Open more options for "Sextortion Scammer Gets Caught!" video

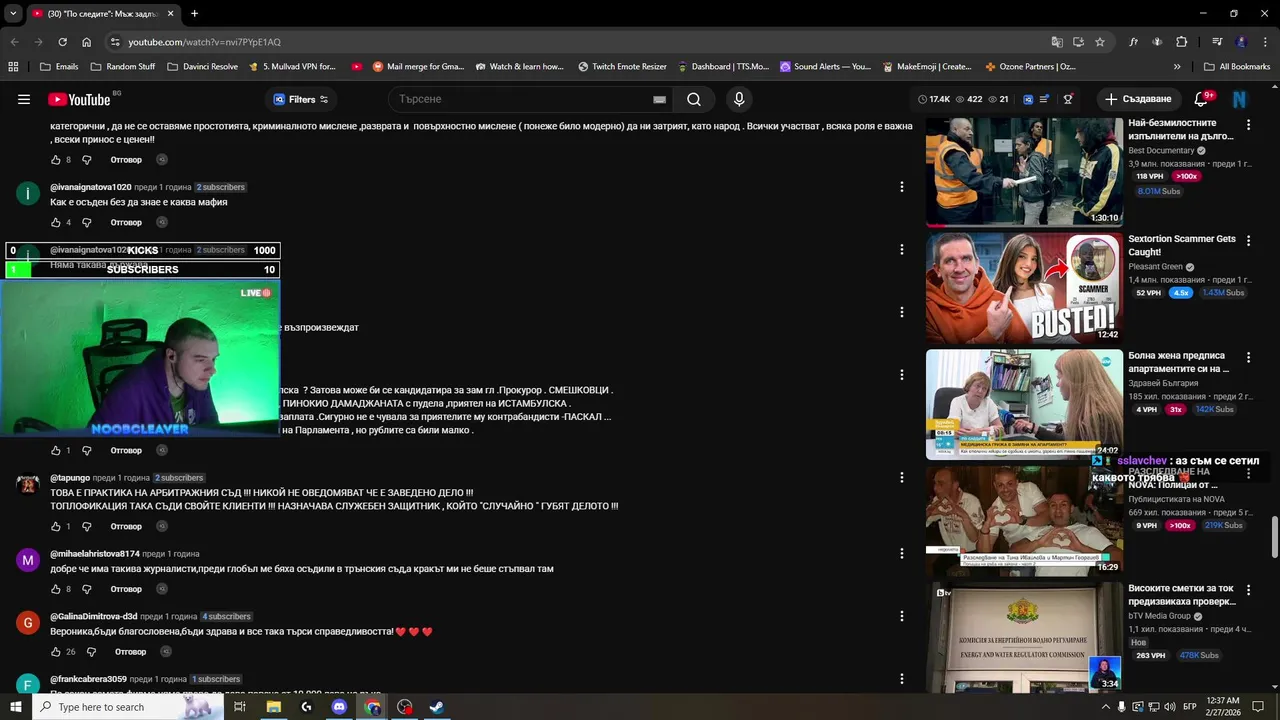[x=1248, y=241]
